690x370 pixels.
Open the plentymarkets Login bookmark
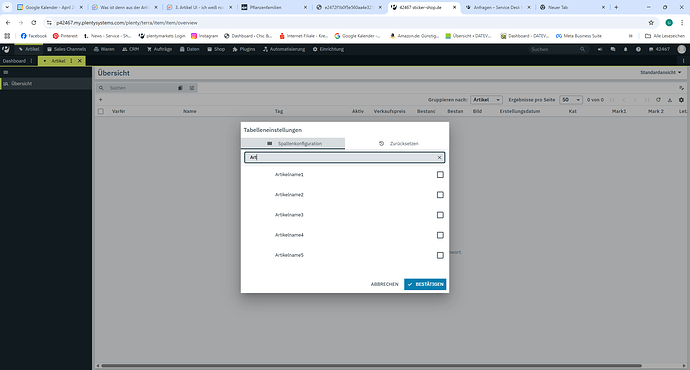[161, 36]
